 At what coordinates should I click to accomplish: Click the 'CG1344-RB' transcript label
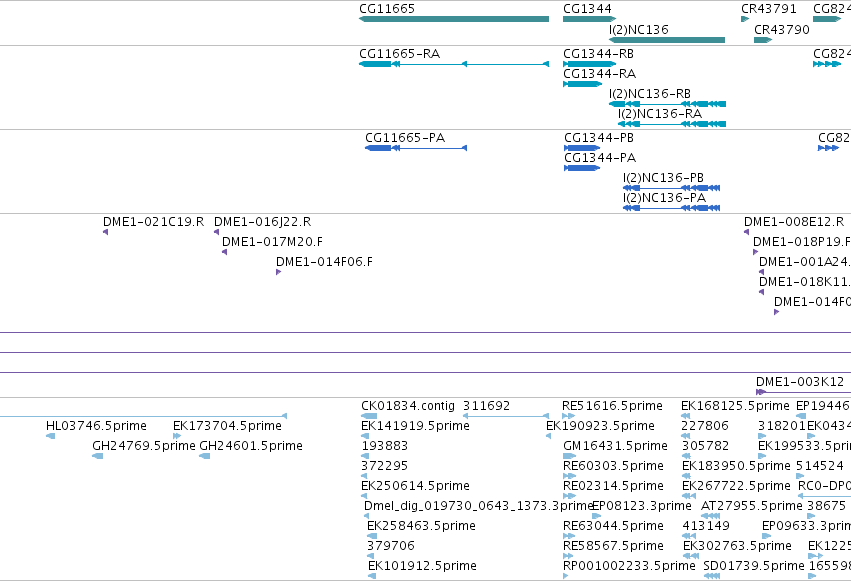pos(599,54)
